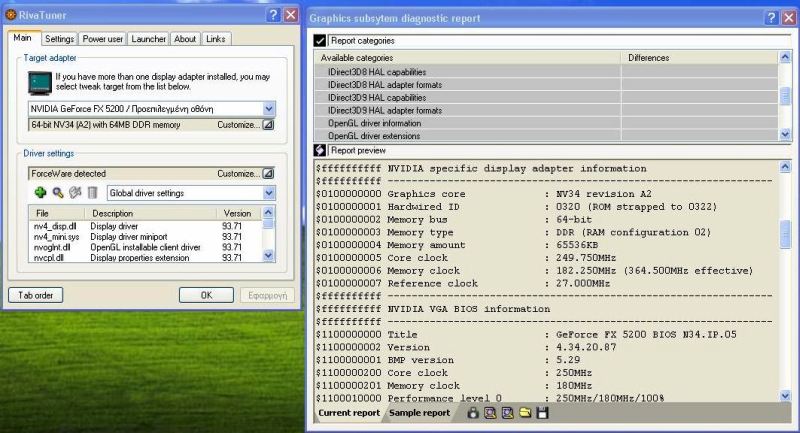Click the categories list scroll-up arrow
Screen dimensions: 800x433
click(x=785, y=57)
